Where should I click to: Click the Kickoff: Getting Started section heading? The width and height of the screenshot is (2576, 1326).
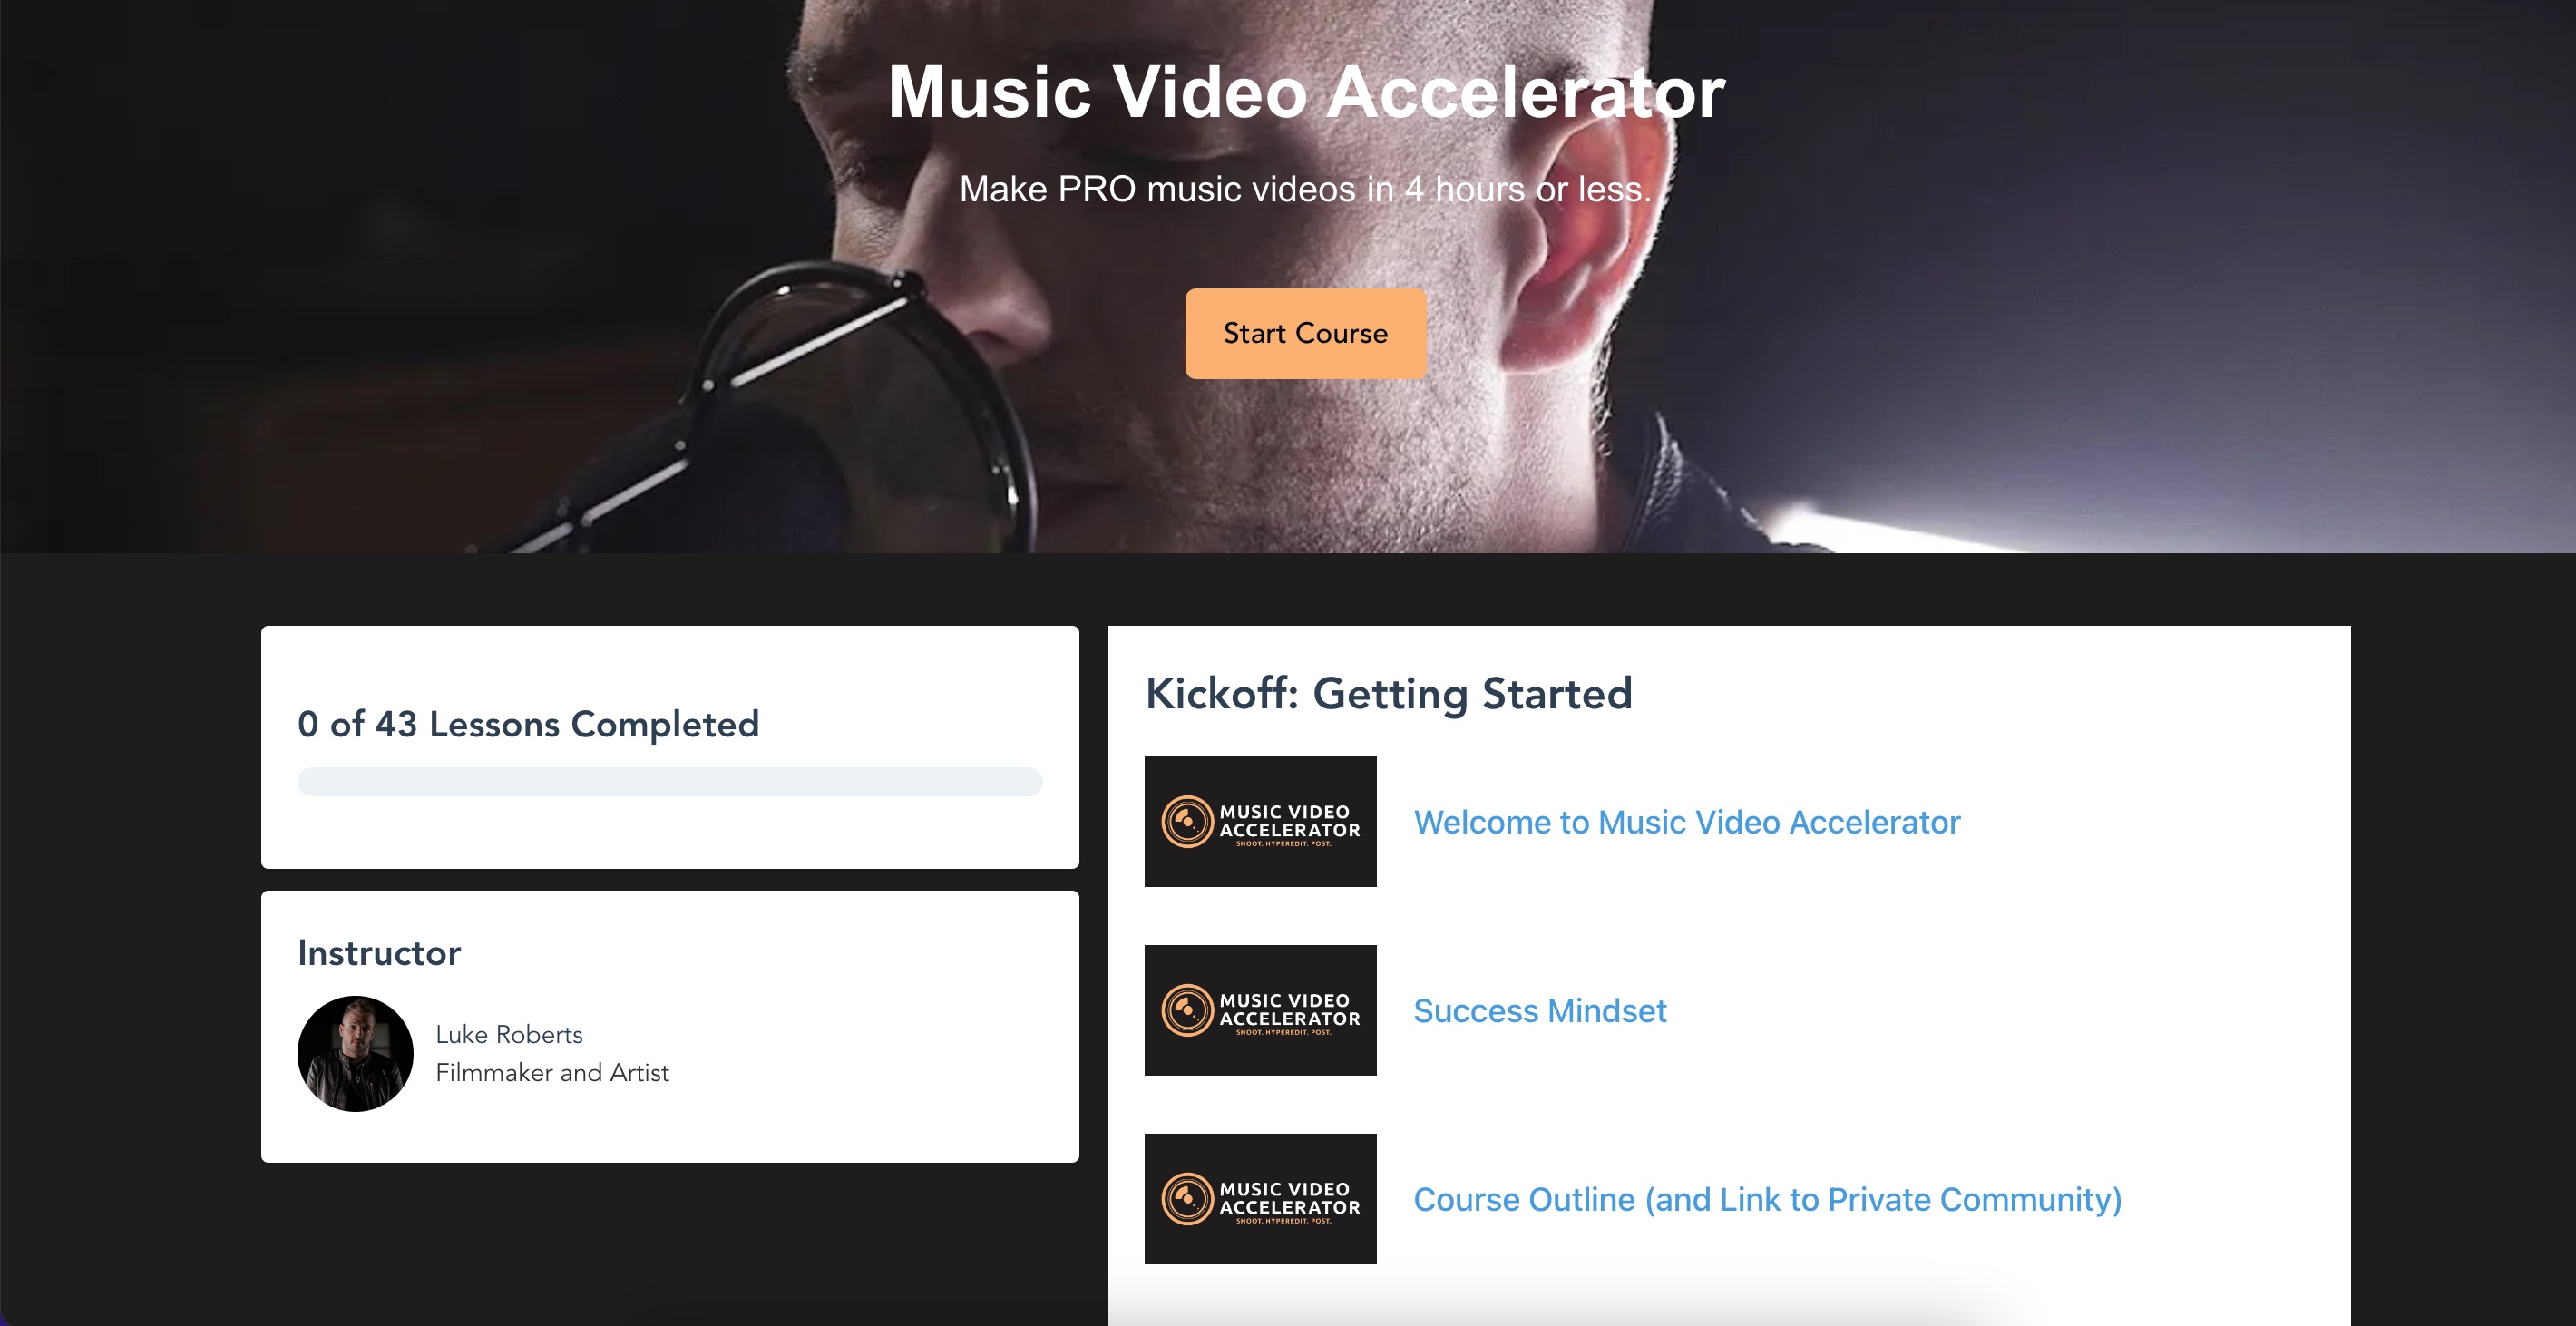pyautogui.click(x=1388, y=693)
